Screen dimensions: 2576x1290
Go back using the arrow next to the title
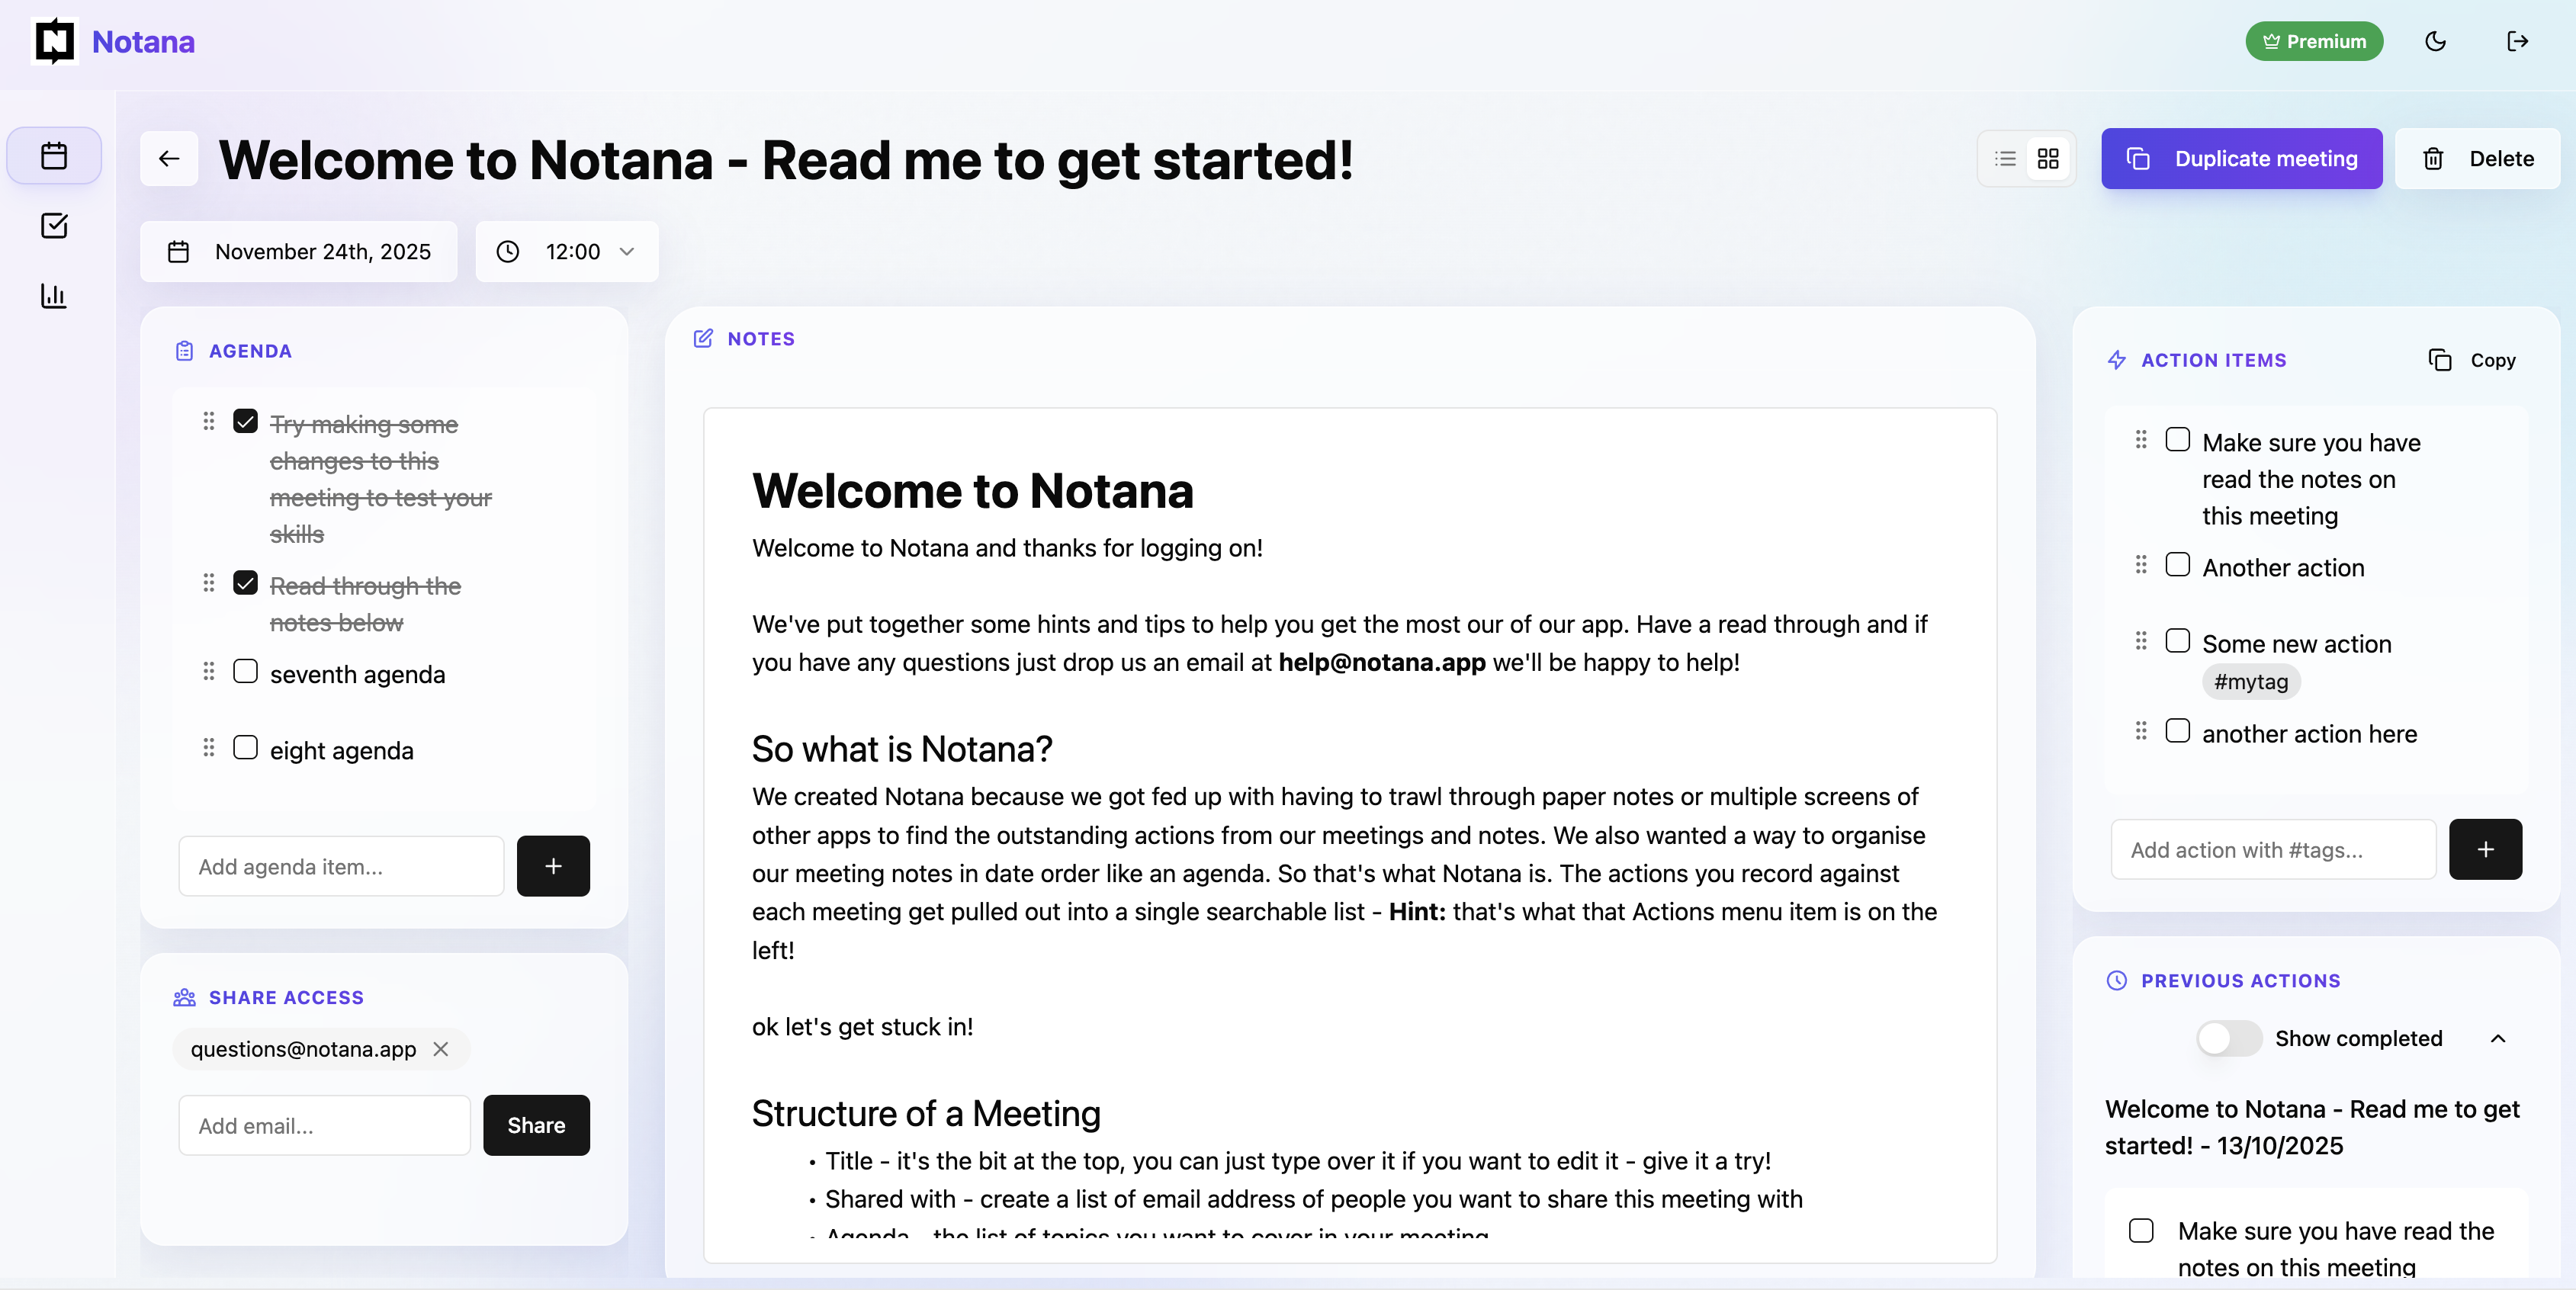[x=168, y=158]
